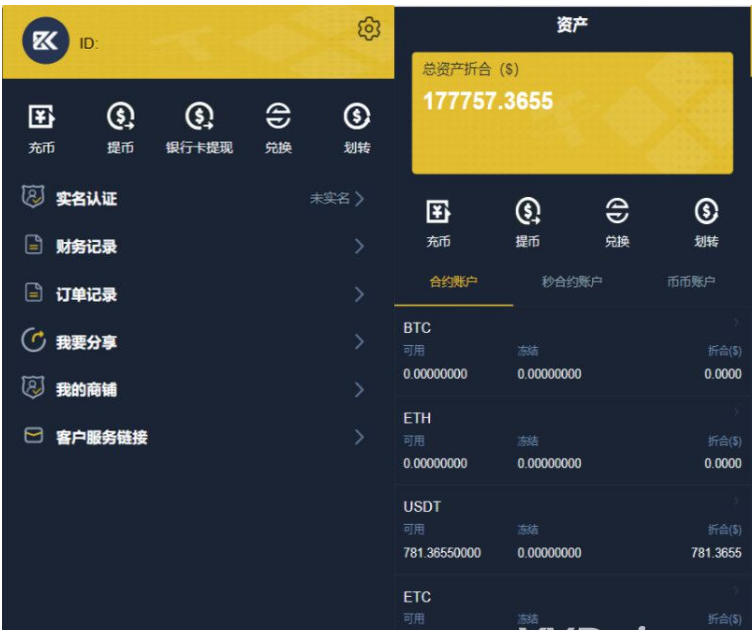Switch to the 合约账户 tab
Image resolution: width=754 pixels, height=630 pixels.
click(x=453, y=282)
